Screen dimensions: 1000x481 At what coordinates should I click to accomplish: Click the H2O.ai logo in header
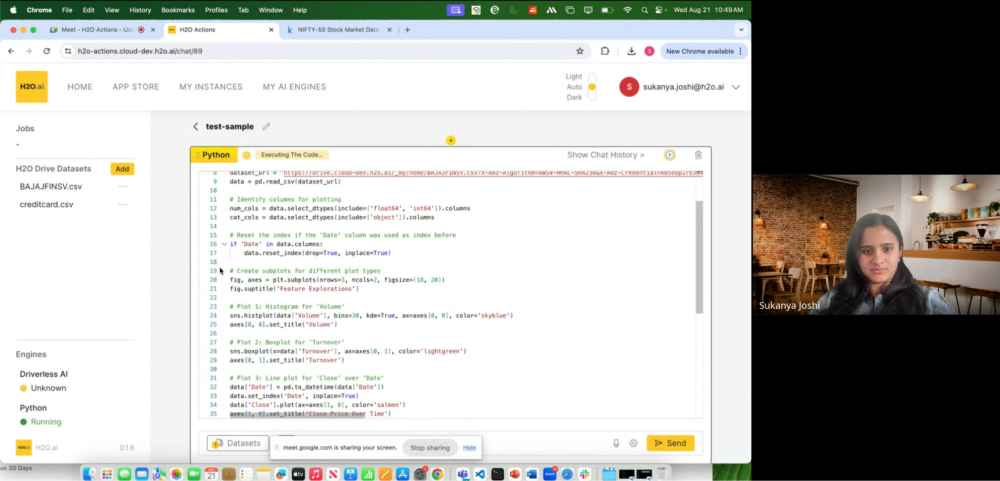[x=31, y=87]
